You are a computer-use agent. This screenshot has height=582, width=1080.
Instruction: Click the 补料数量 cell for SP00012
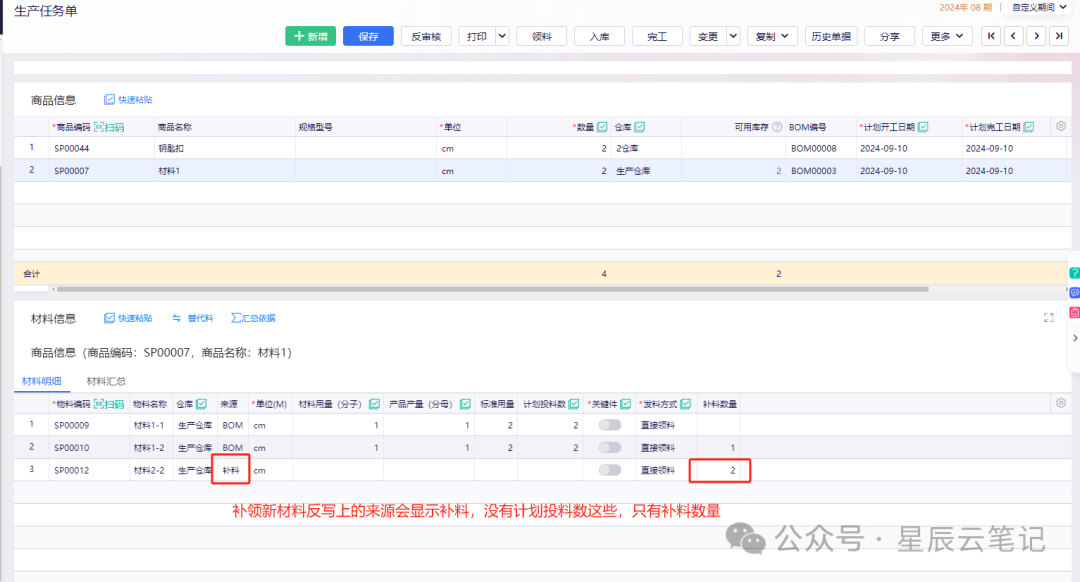click(x=720, y=470)
